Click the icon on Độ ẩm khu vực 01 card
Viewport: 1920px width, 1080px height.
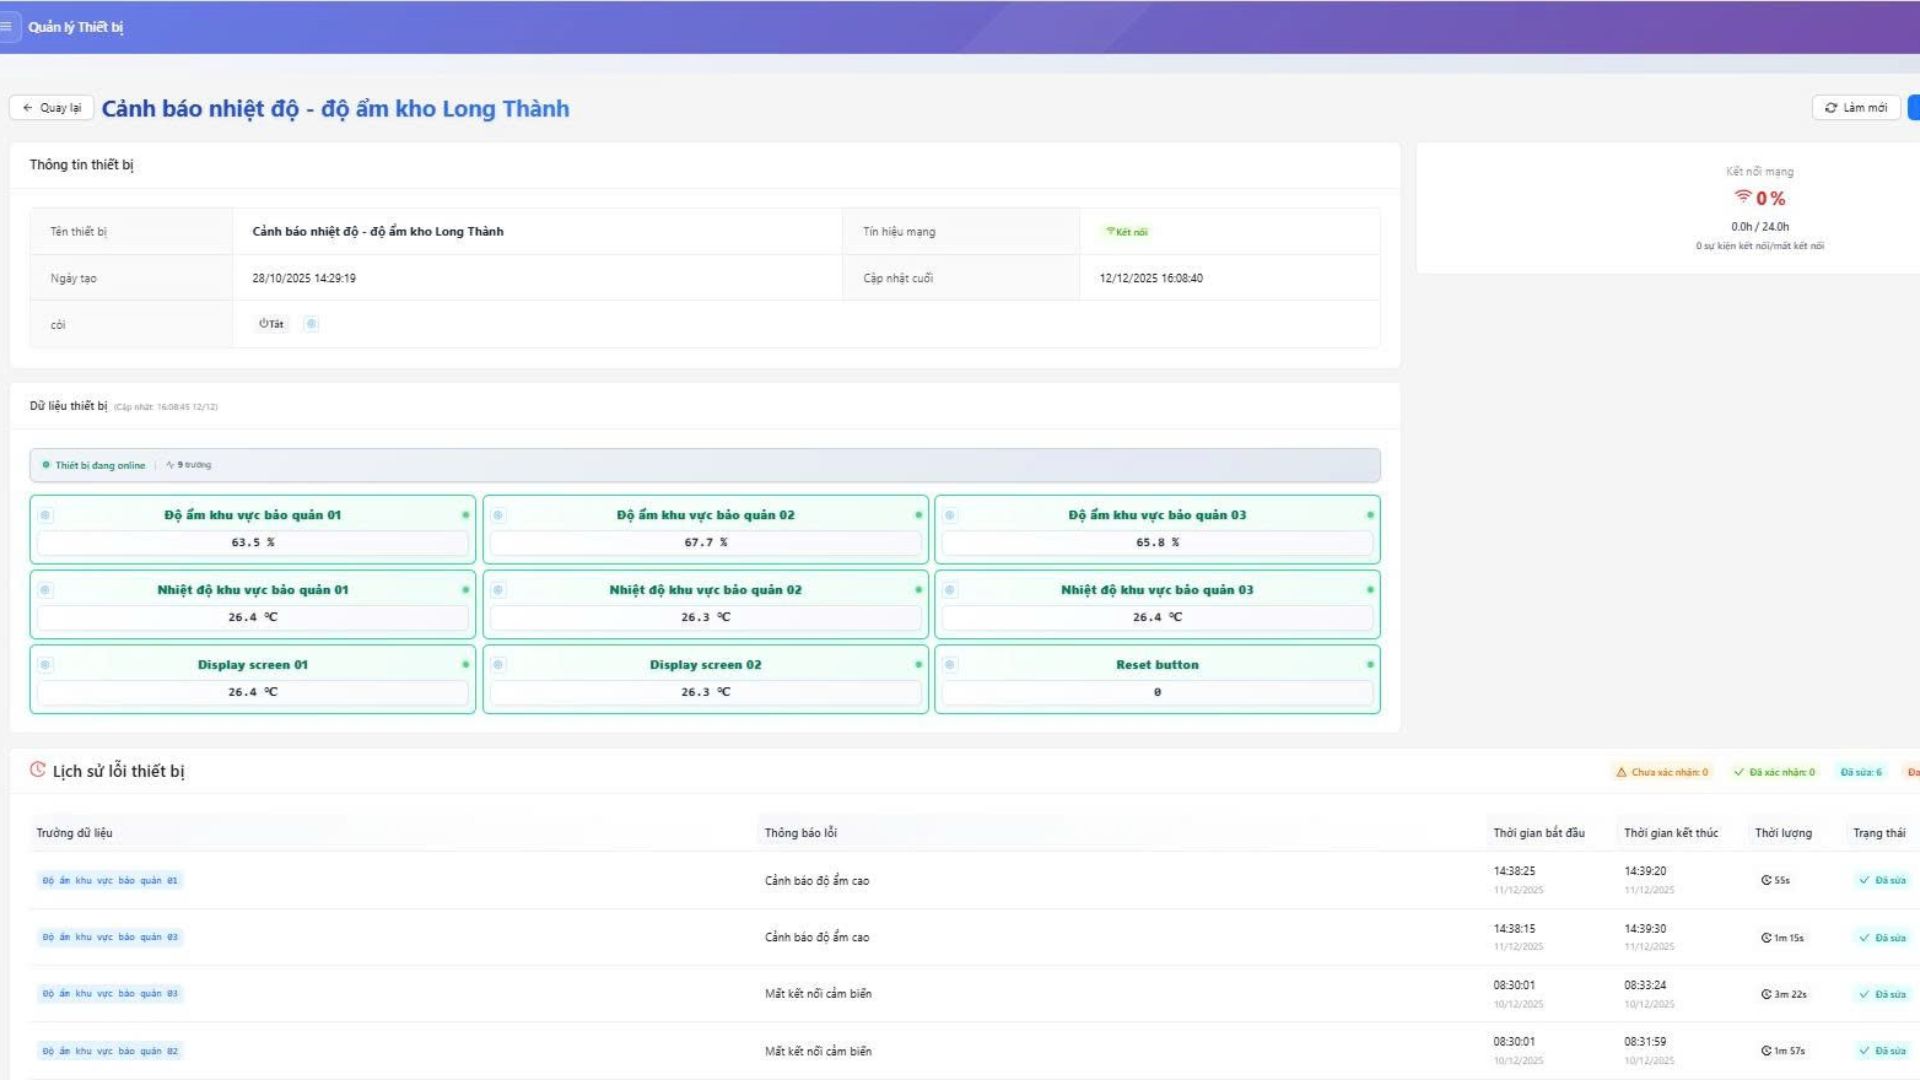pyautogui.click(x=45, y=515)
